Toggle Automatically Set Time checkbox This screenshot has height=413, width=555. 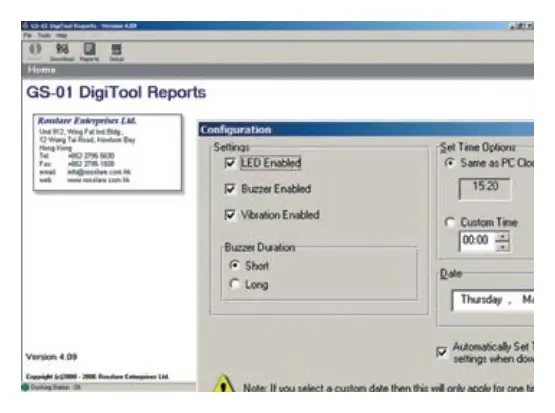pyautogui.click(x=442, y=352)
